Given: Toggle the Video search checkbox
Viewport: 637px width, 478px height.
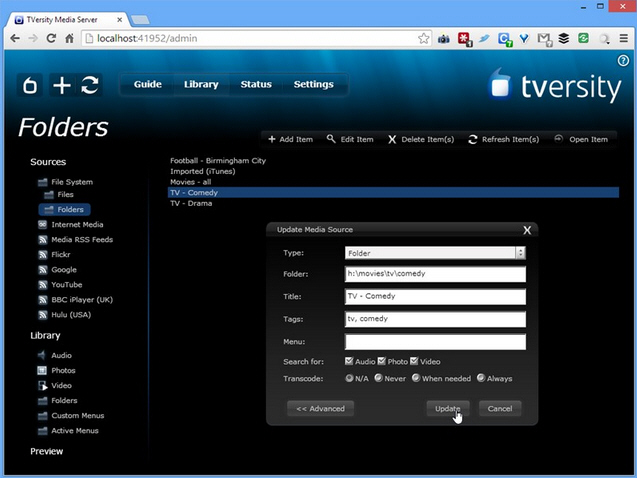Looking at the screenshot, I should coord(414,361).
